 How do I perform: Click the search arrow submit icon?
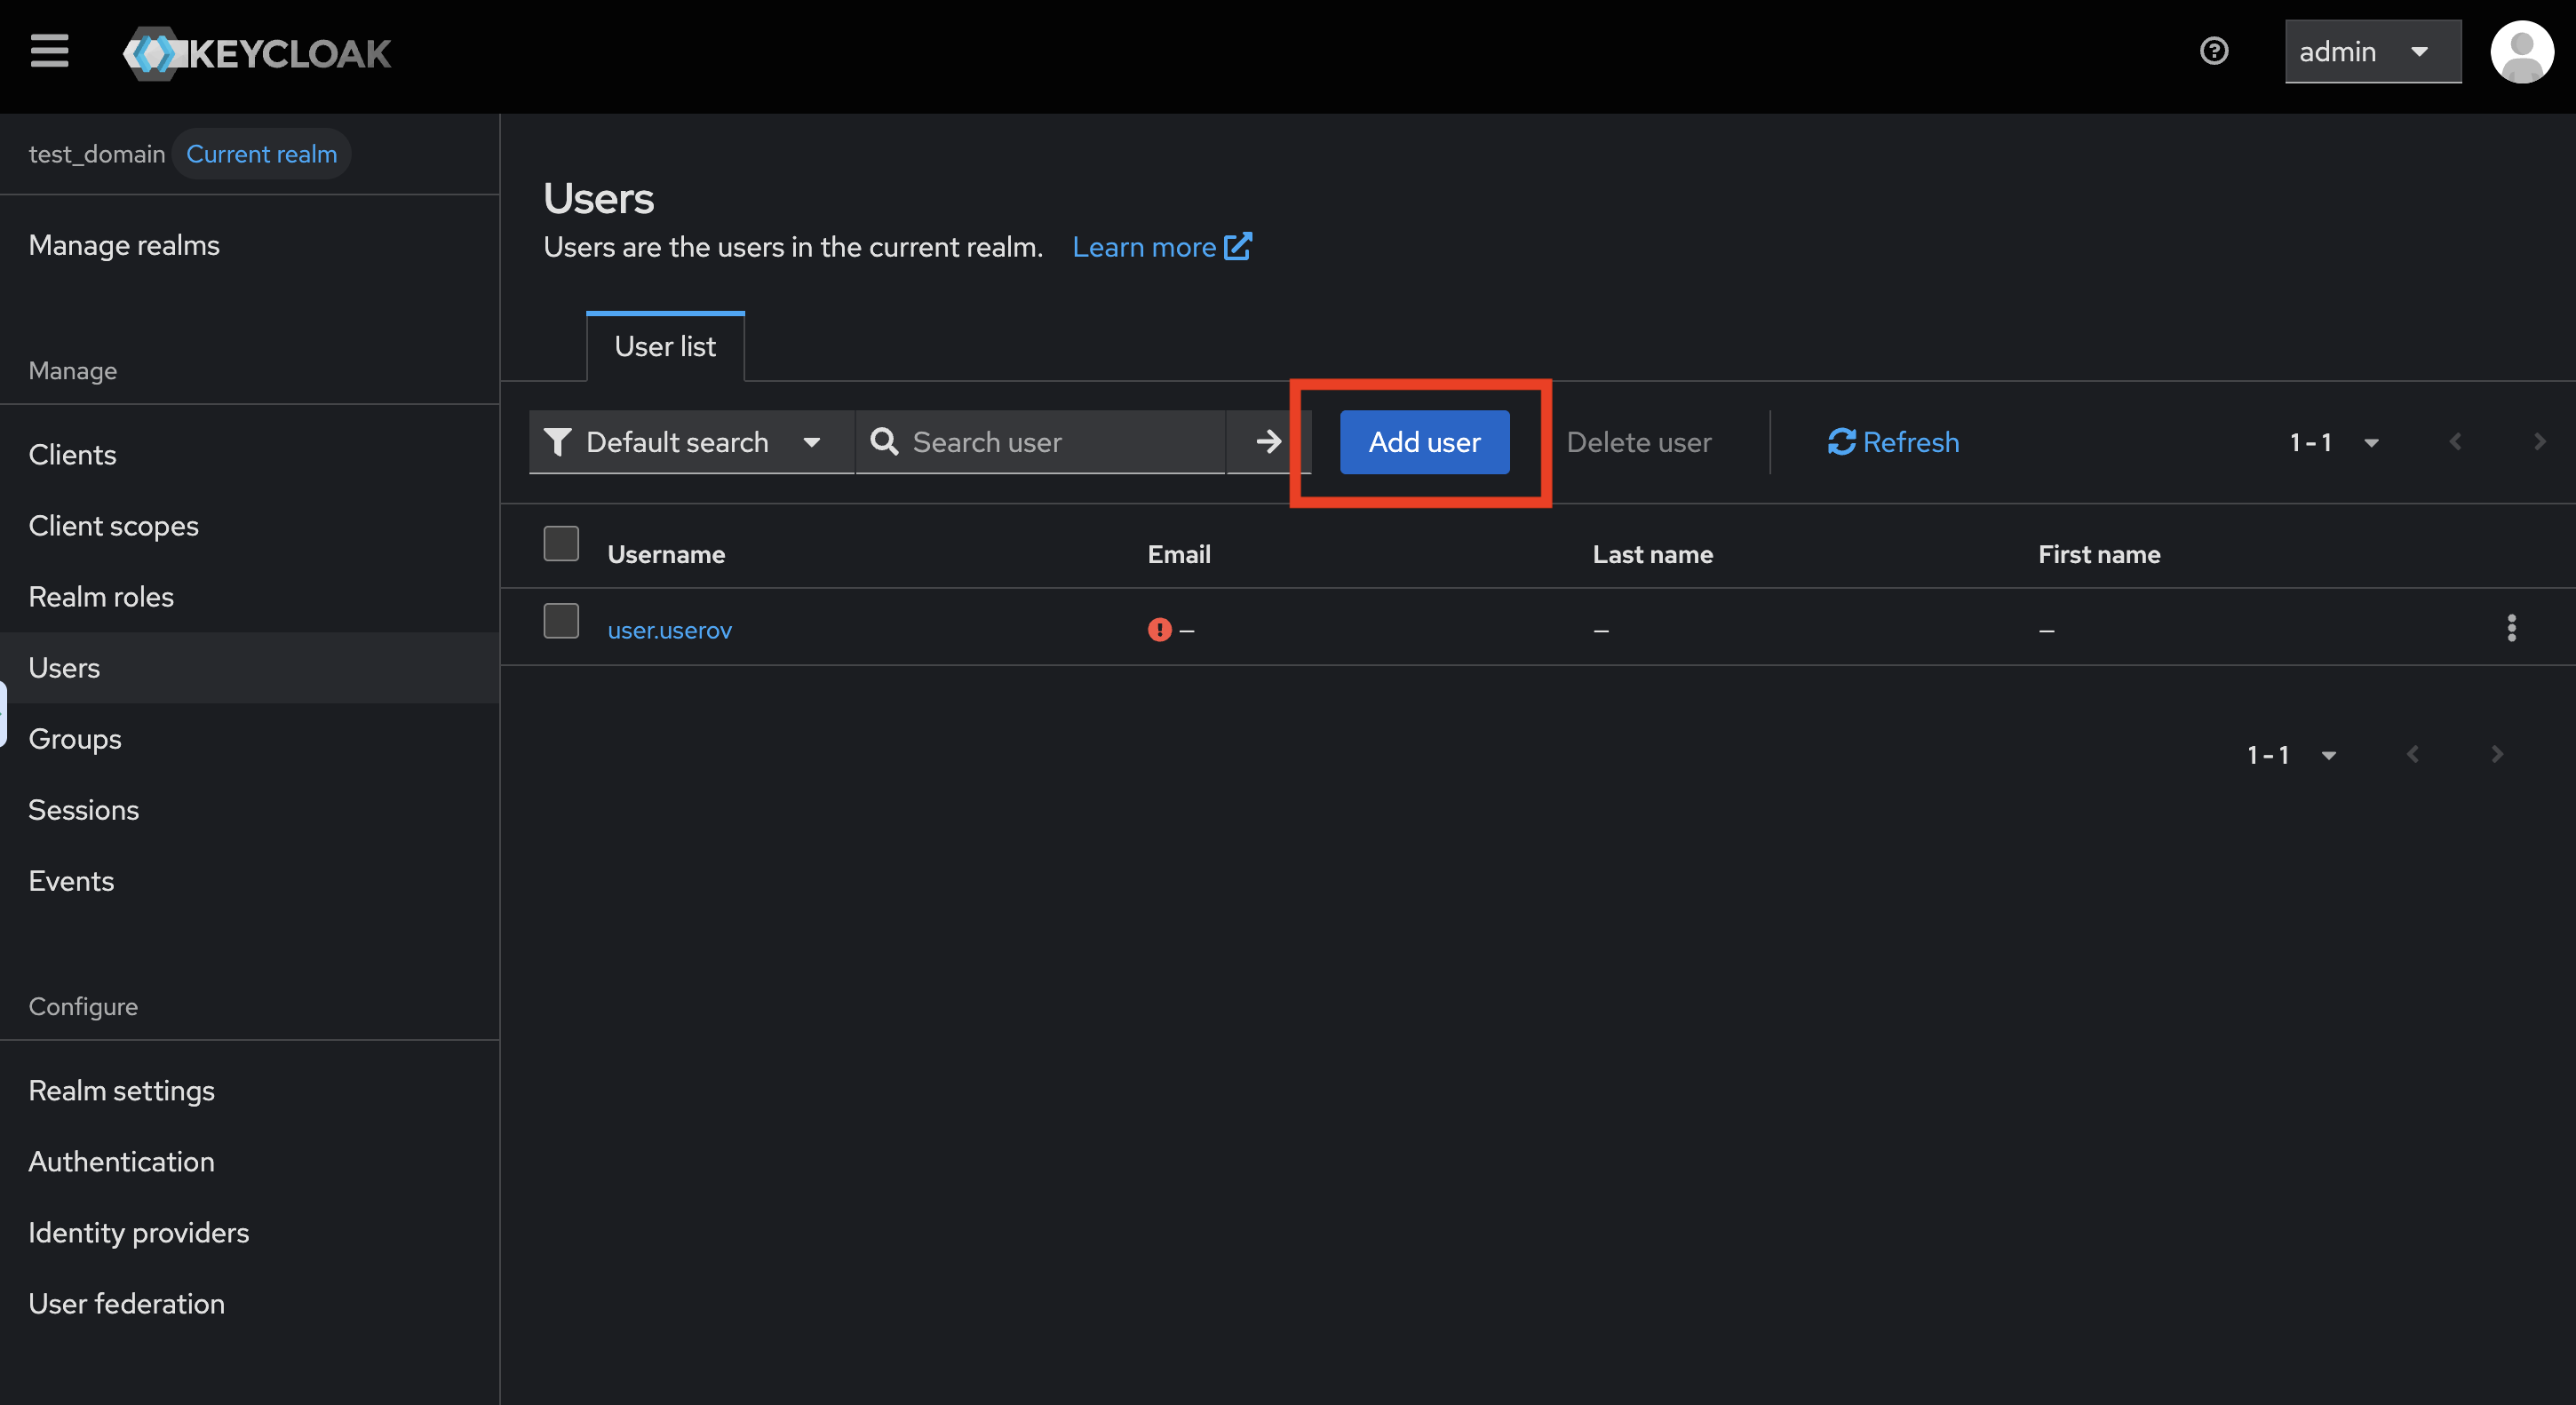pos(1267,442)
